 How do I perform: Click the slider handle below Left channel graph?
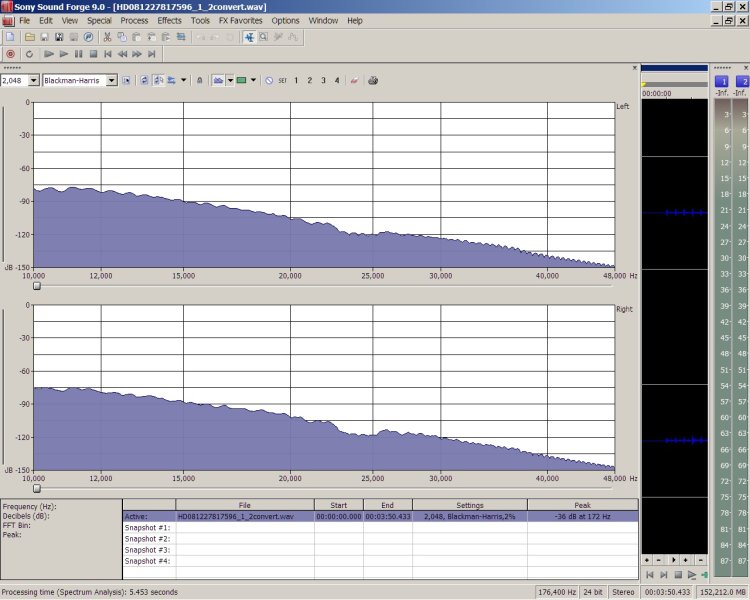(x=37, y=286)
